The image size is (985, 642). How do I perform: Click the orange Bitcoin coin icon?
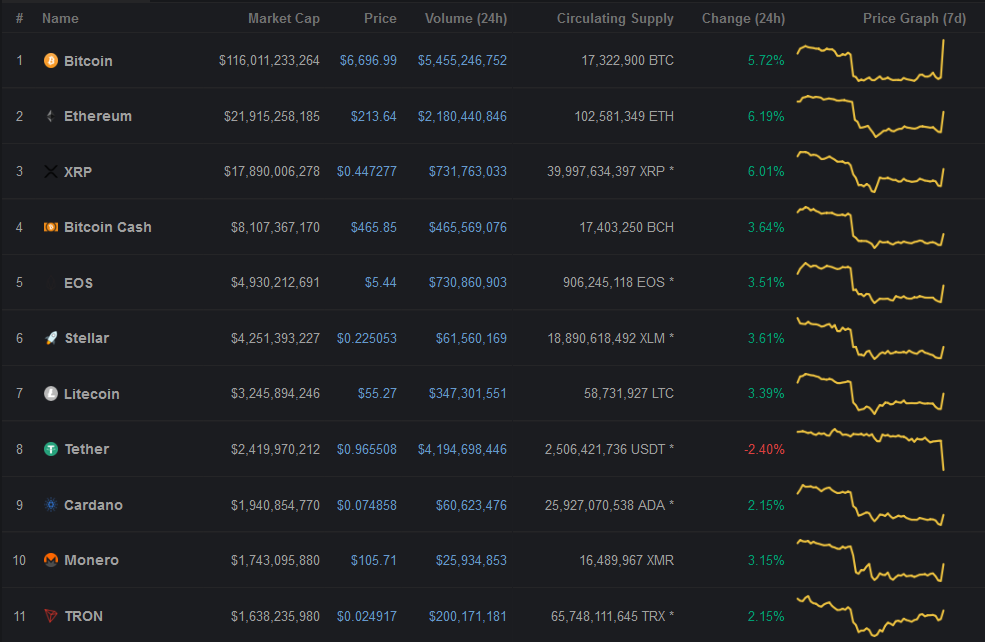(x=51, y=61)
